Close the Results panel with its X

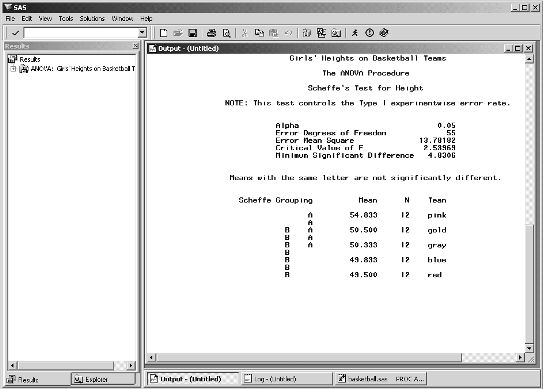tap(135, 46)
